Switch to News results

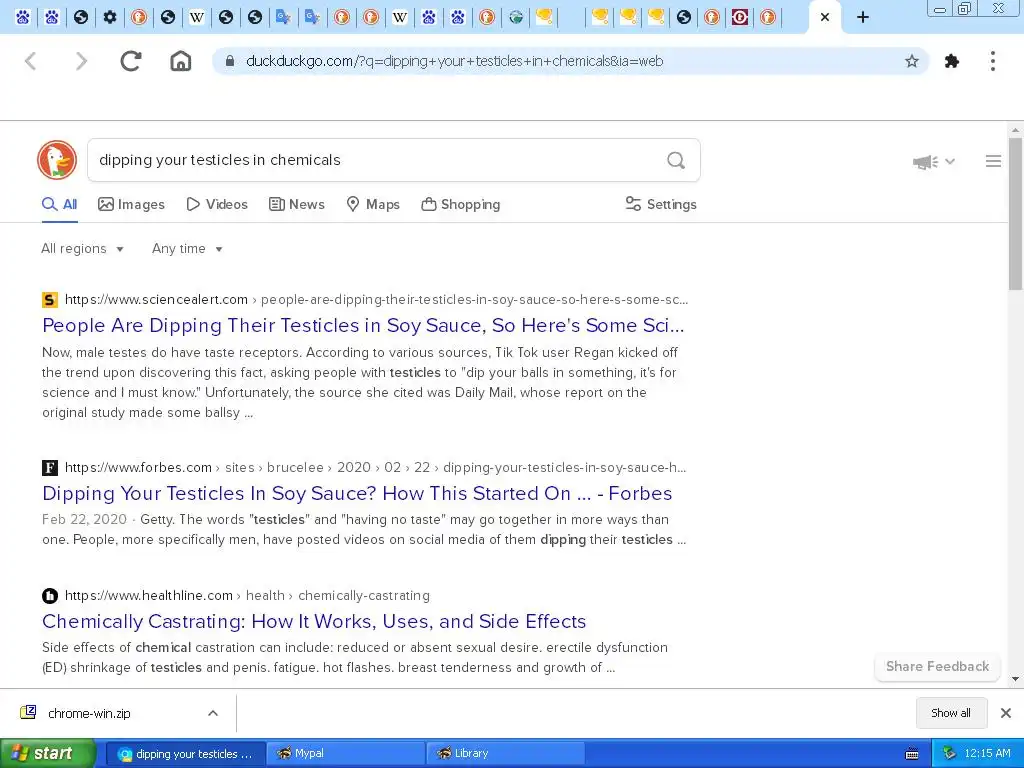pos(296,204)
